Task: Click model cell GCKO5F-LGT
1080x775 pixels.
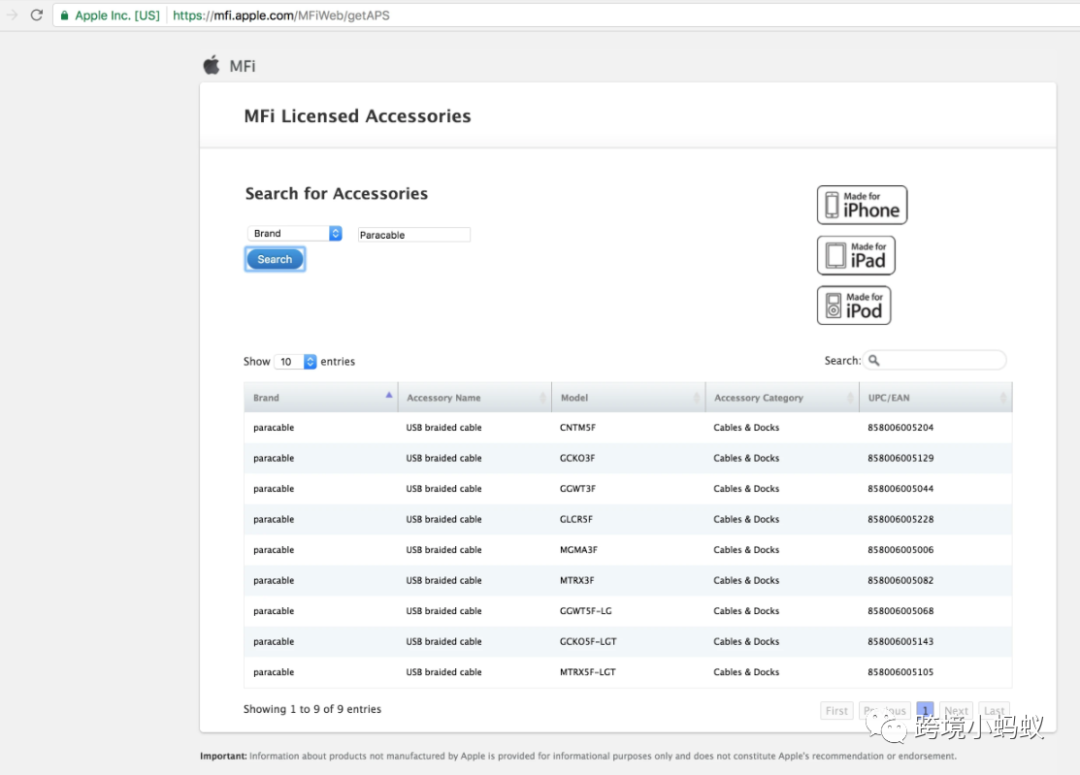Action: (588, 641)
